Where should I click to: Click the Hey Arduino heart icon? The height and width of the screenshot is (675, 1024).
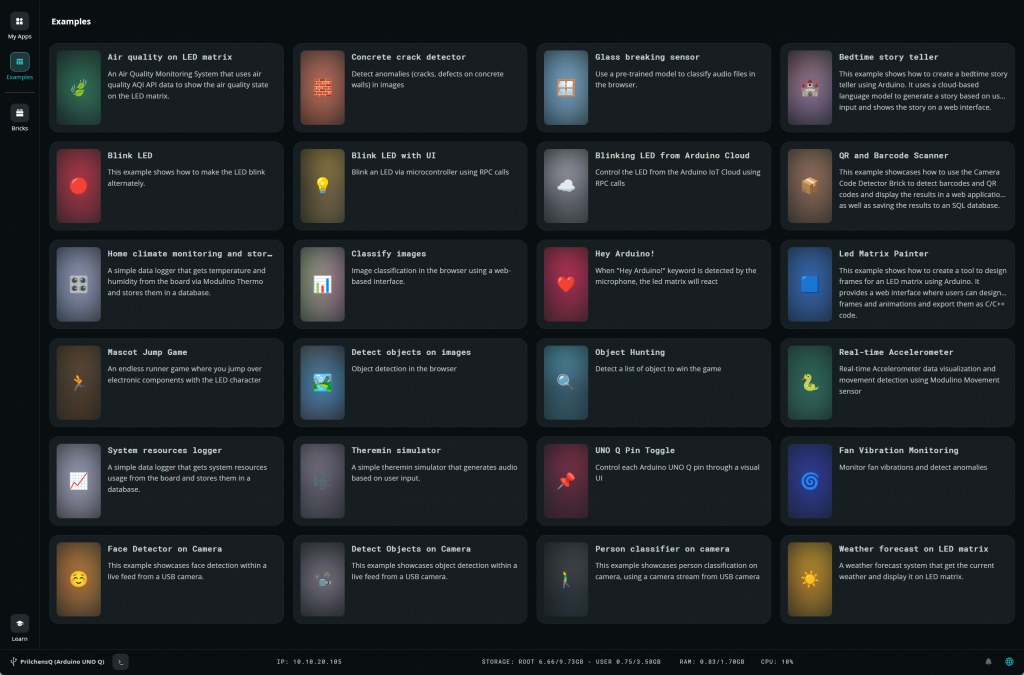566,284
